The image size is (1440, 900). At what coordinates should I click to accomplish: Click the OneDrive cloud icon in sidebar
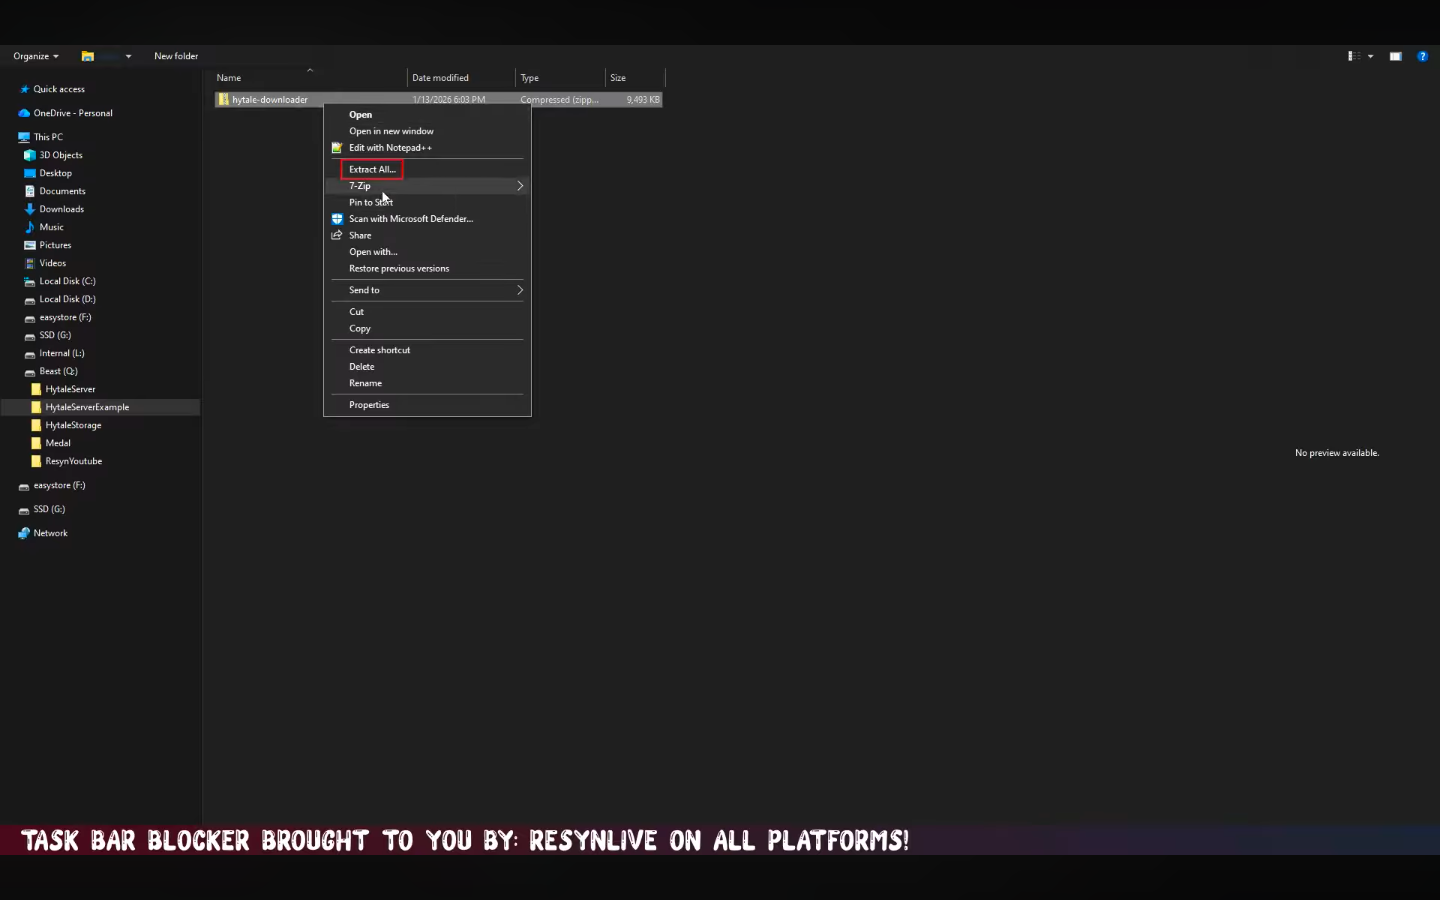[x=24, y=113]
